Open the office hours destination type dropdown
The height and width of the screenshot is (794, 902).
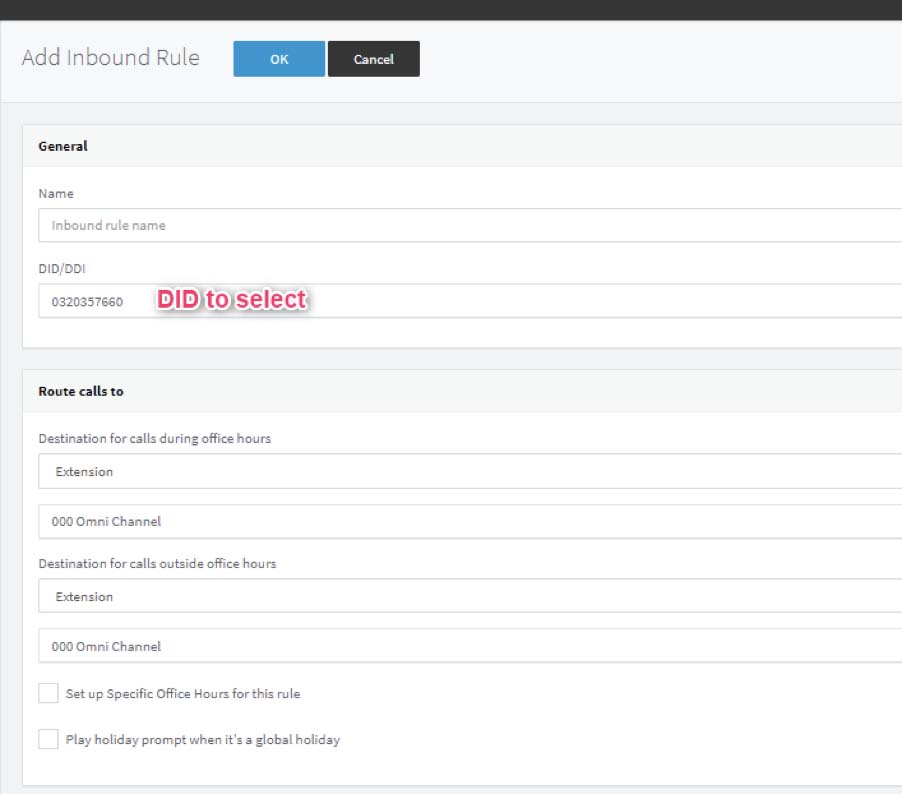(470, 471)
